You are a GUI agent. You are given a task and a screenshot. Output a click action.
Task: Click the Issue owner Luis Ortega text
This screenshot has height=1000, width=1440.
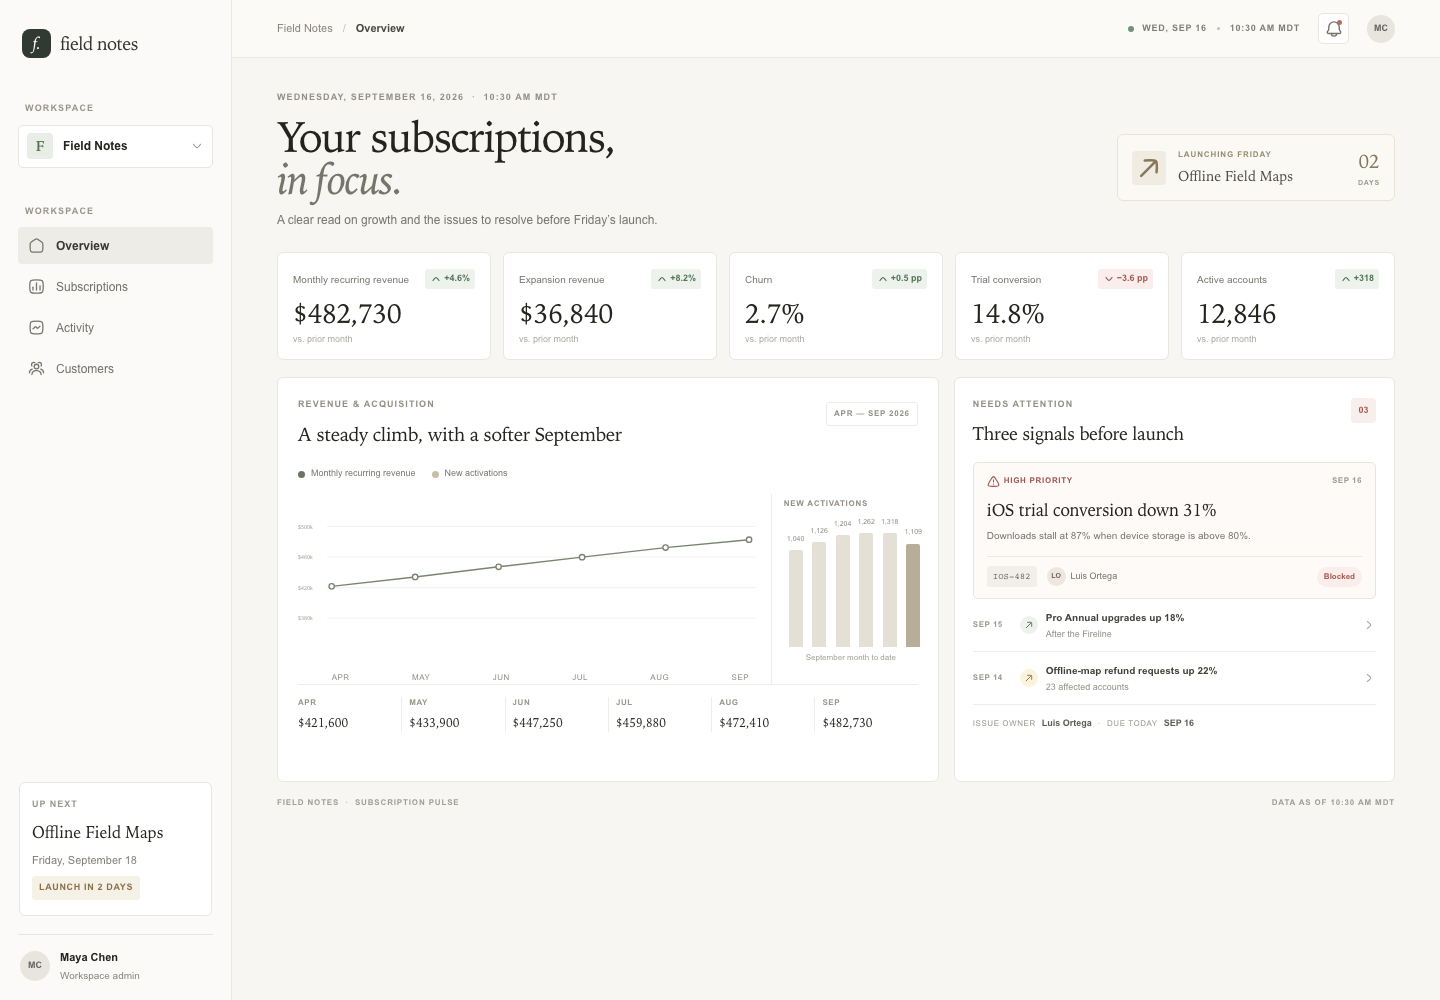pos(1032,723)
